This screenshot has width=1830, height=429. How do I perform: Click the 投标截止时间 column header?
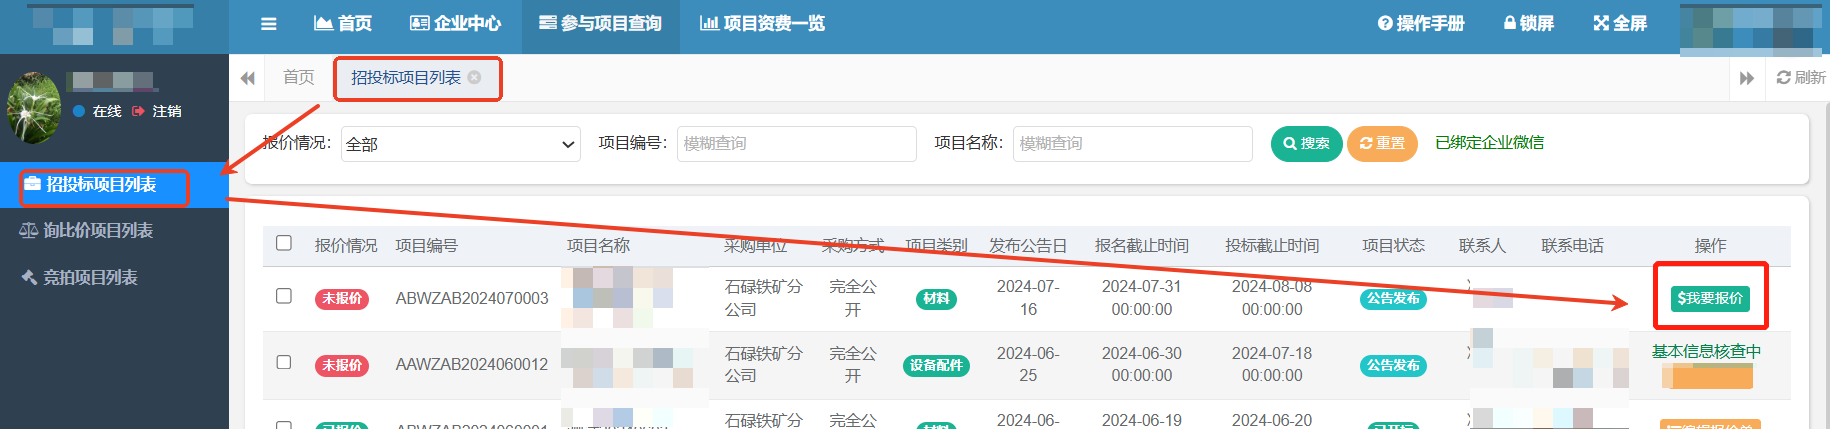click(1272, 246)
